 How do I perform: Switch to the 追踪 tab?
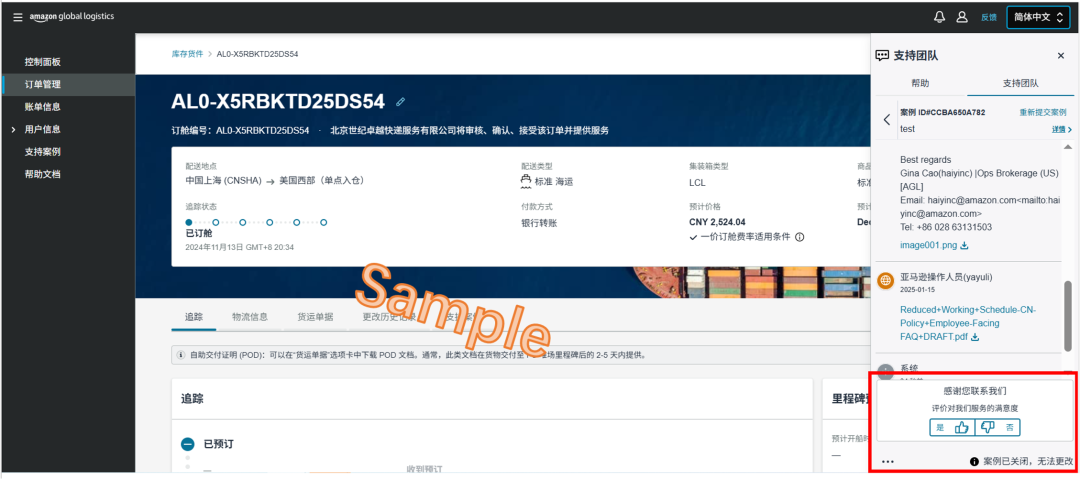[x=194, y=317]
